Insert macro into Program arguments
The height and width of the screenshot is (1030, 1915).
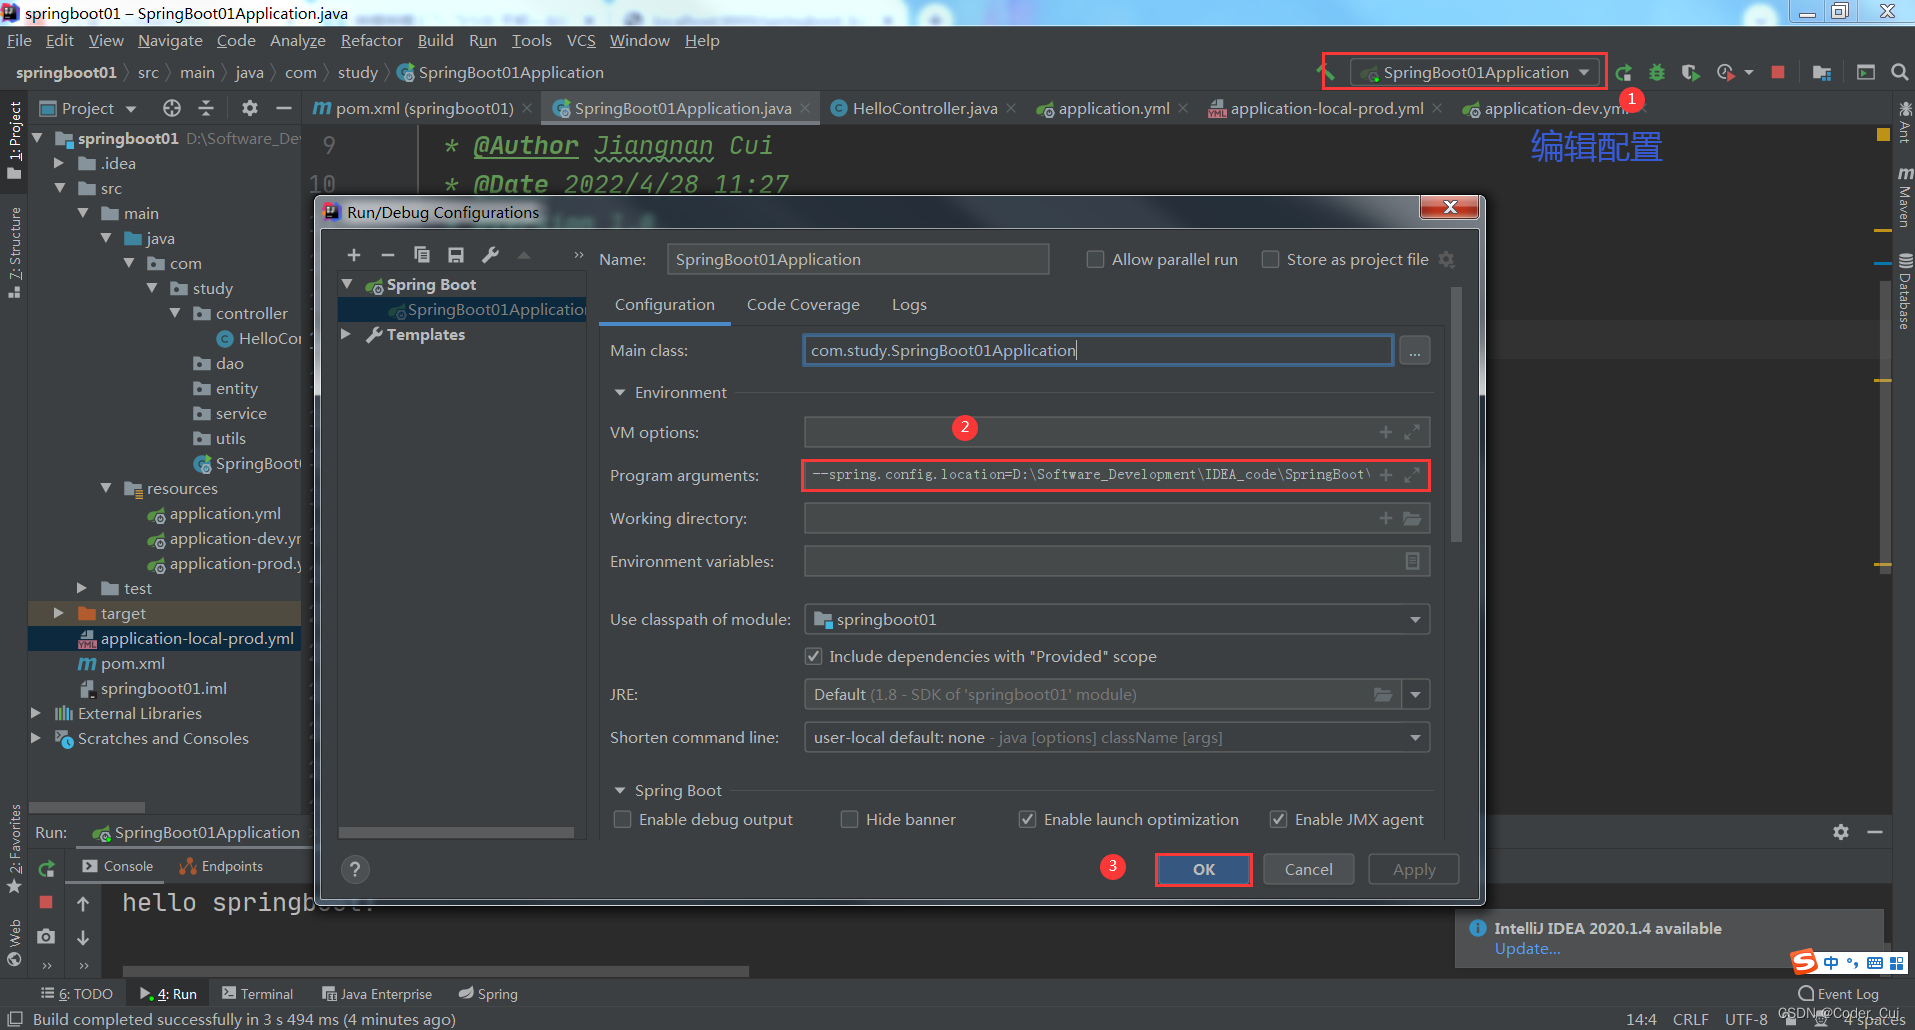(x=1386, y=476)
